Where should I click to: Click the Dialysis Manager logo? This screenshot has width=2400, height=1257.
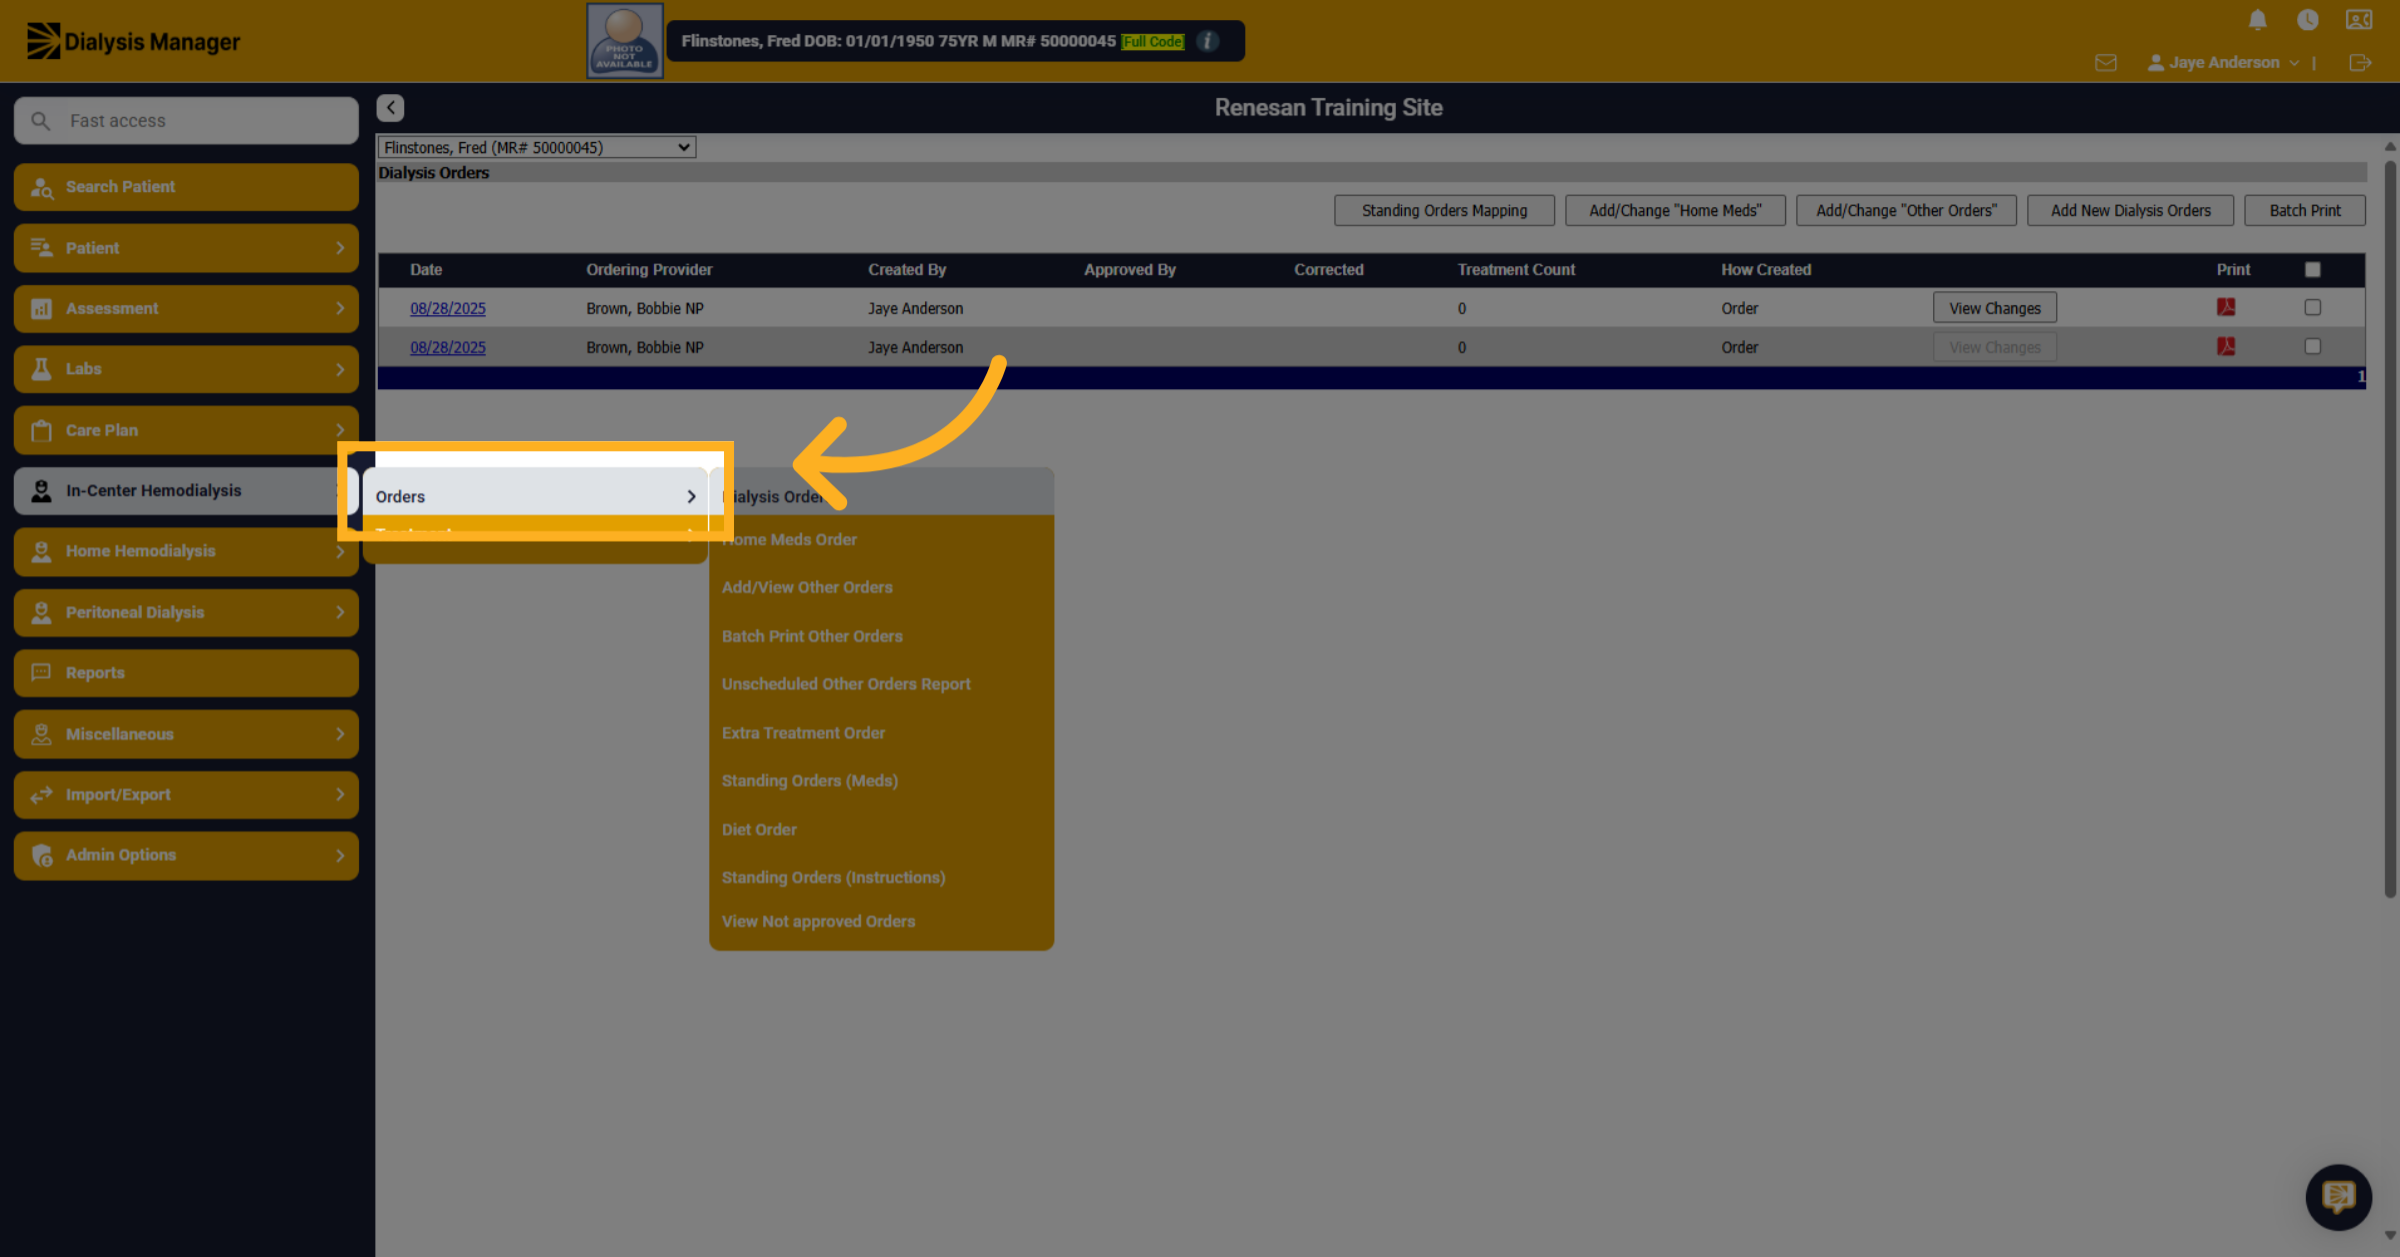pos(133,41)
